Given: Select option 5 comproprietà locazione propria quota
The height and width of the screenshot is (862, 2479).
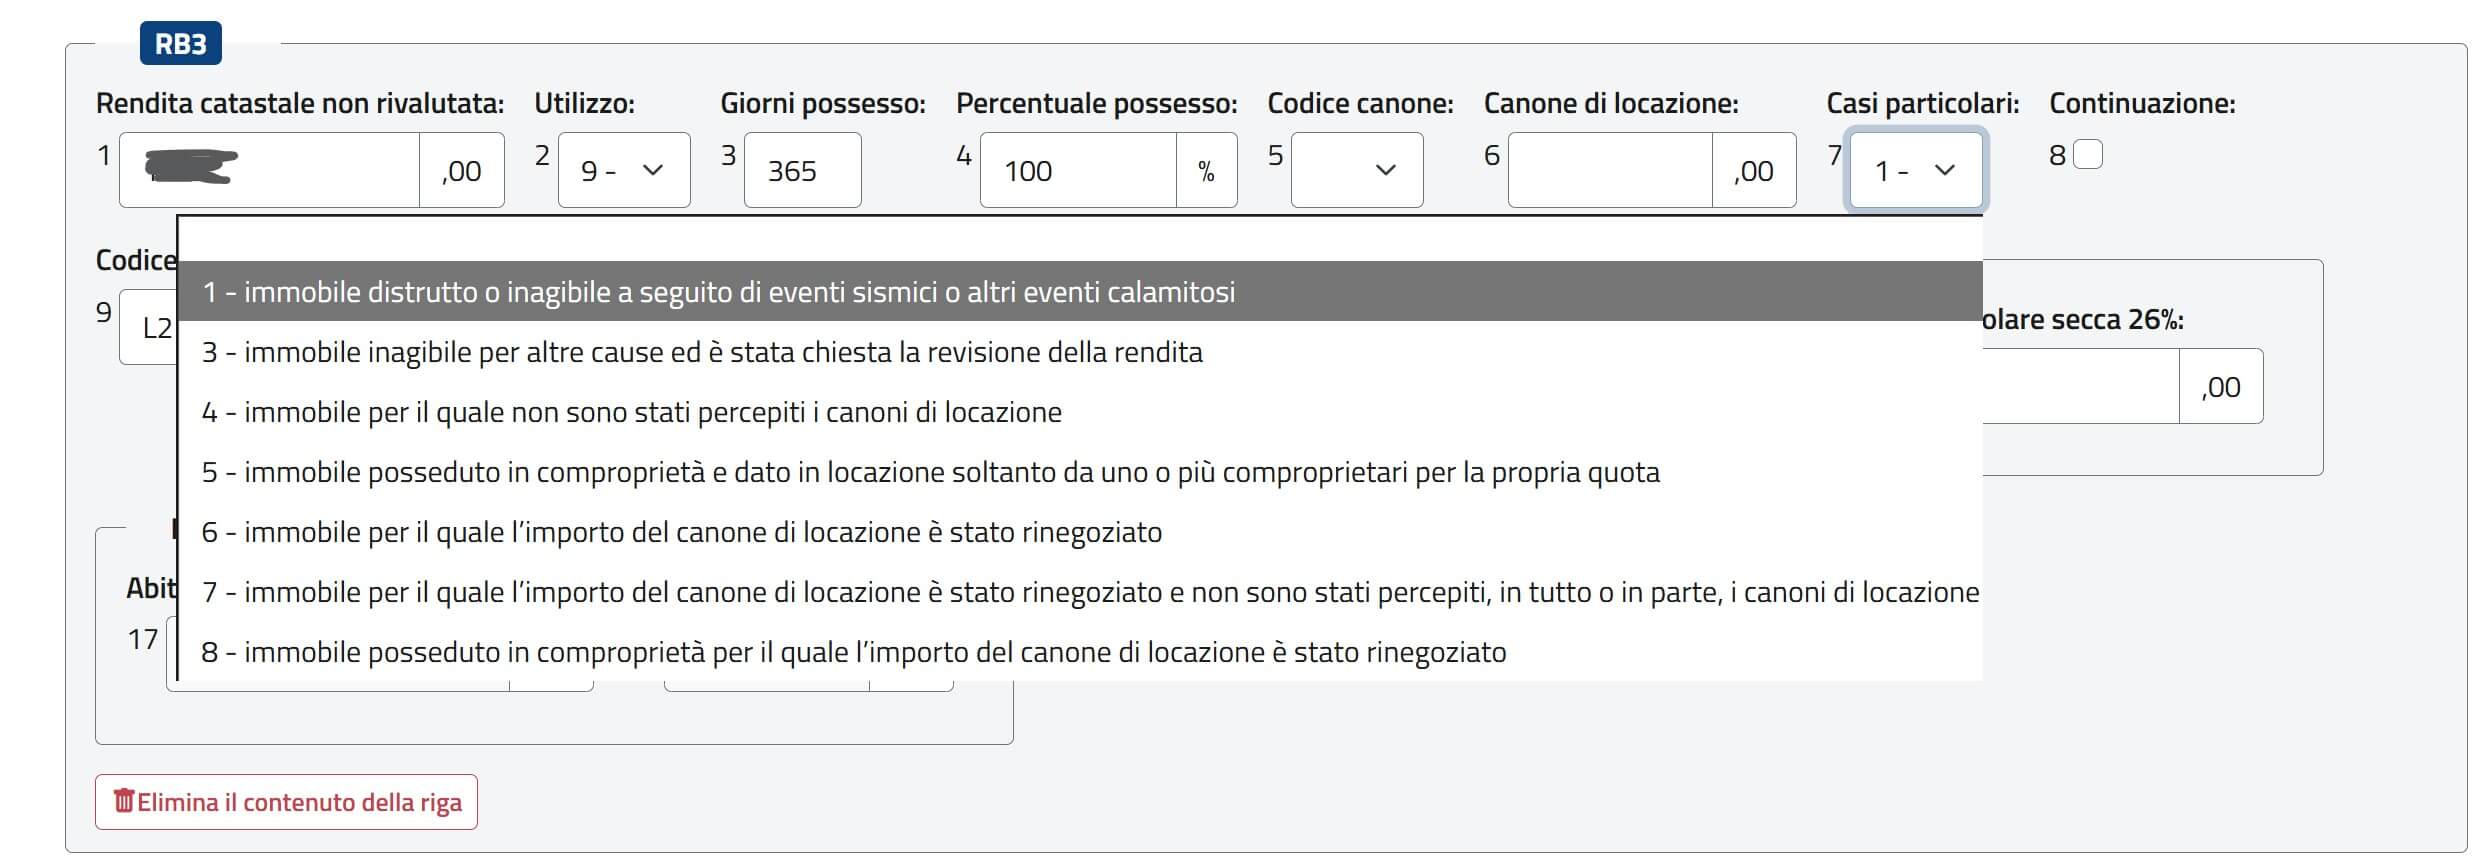Looking at the screenshot, I should [930, 472].
